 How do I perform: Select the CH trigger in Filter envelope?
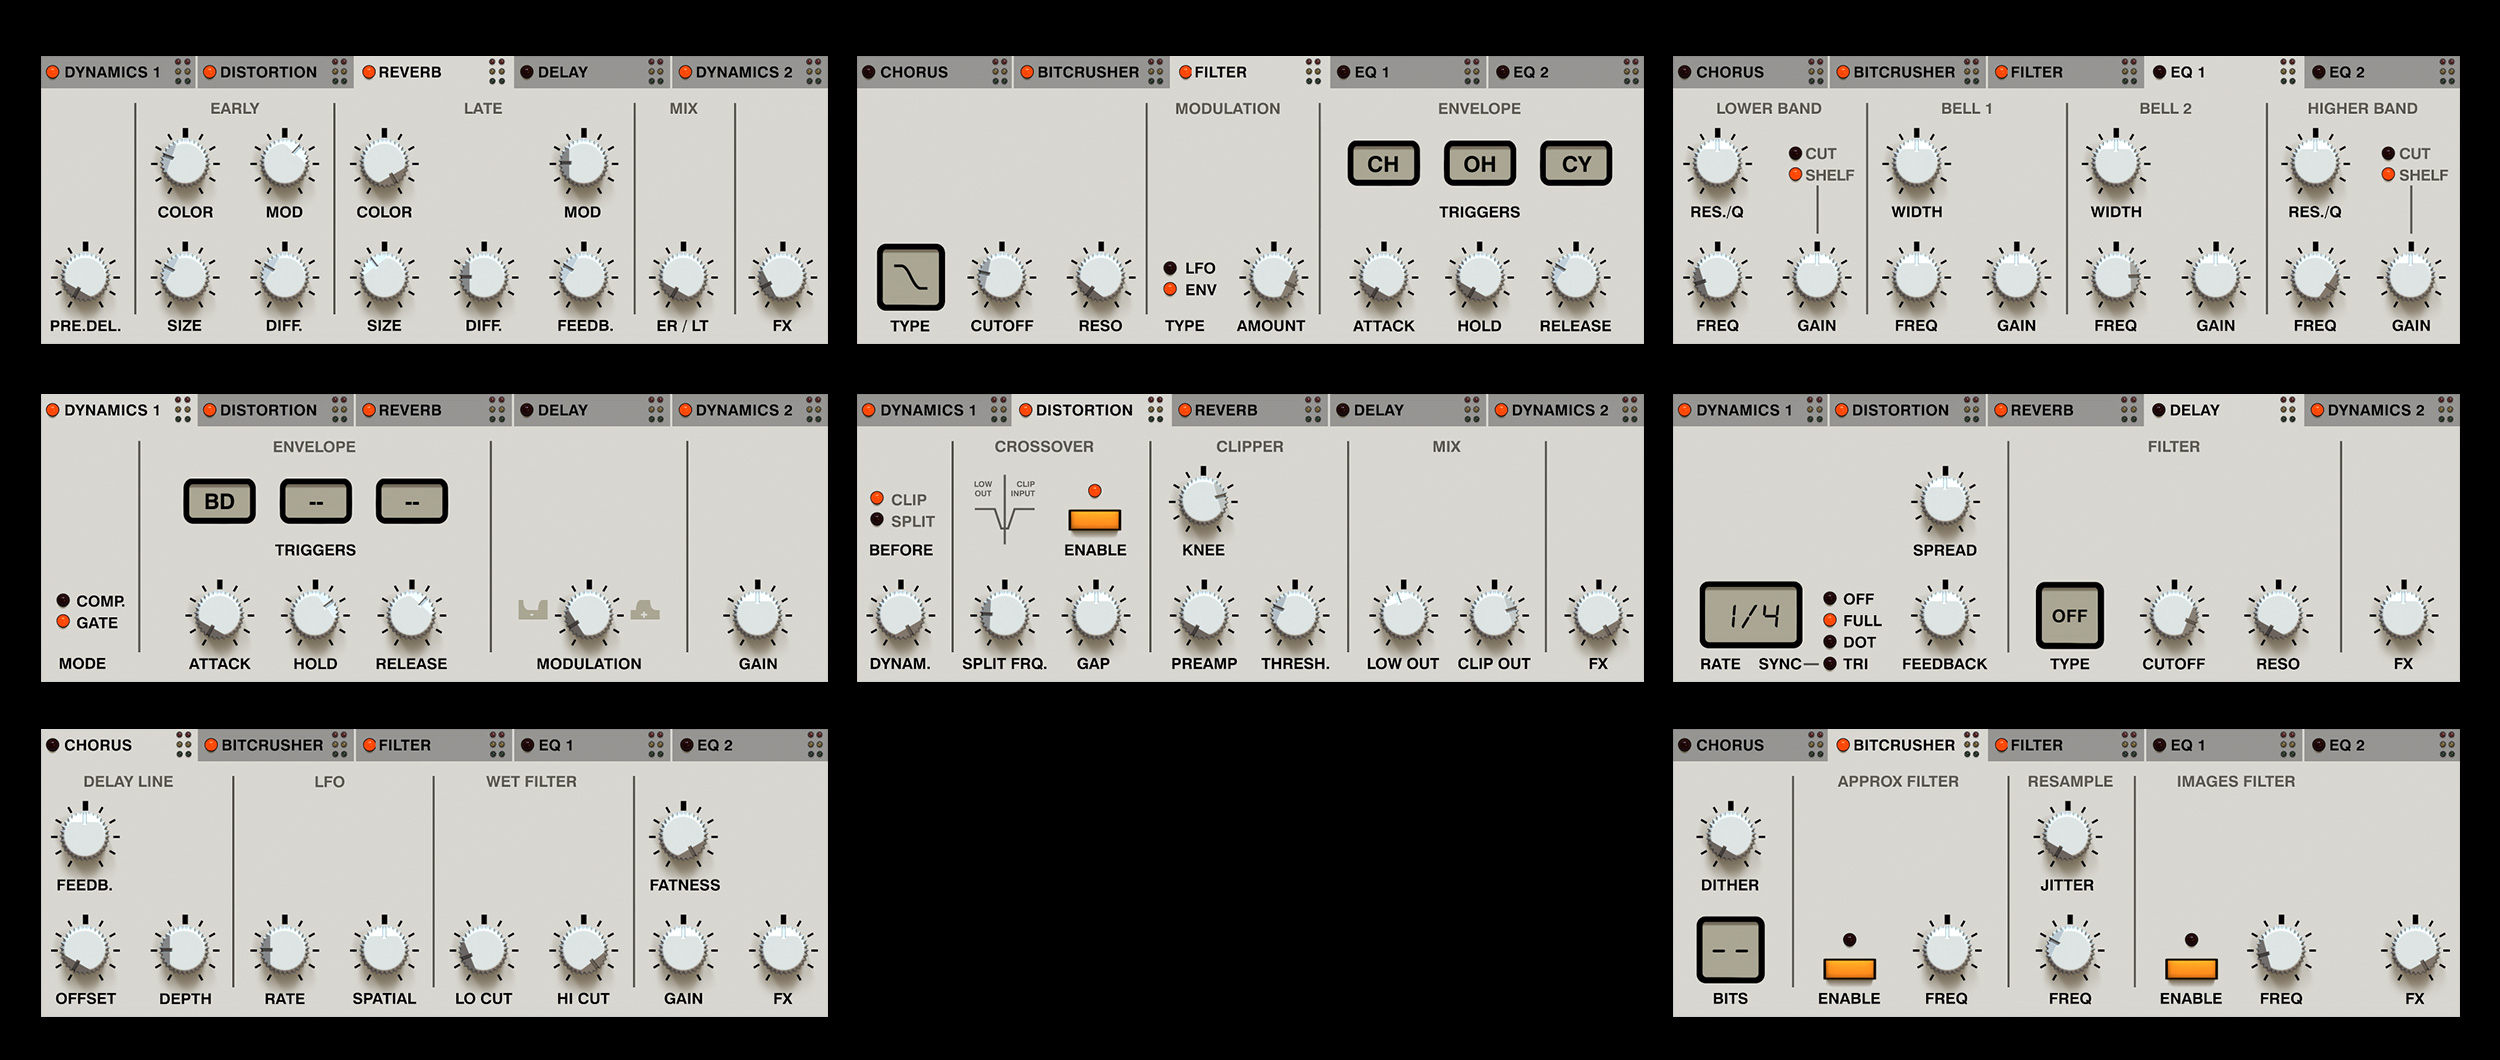click(1383, 163)
